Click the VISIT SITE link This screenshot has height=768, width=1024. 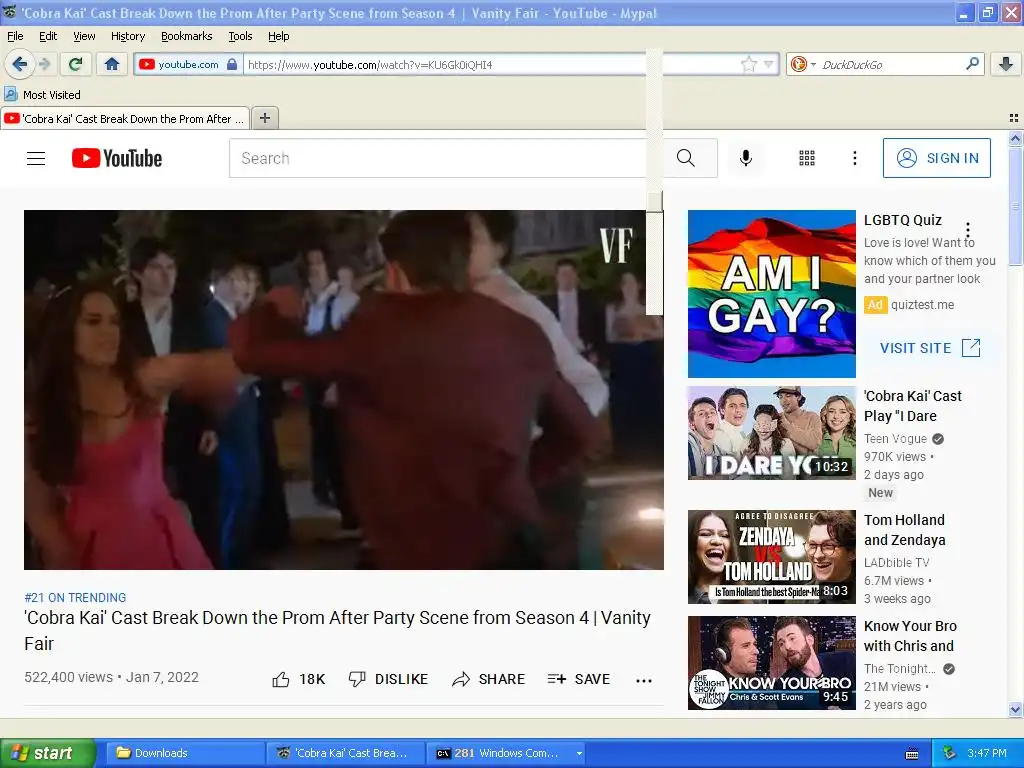pyautogui.click(x=930, y=348)
